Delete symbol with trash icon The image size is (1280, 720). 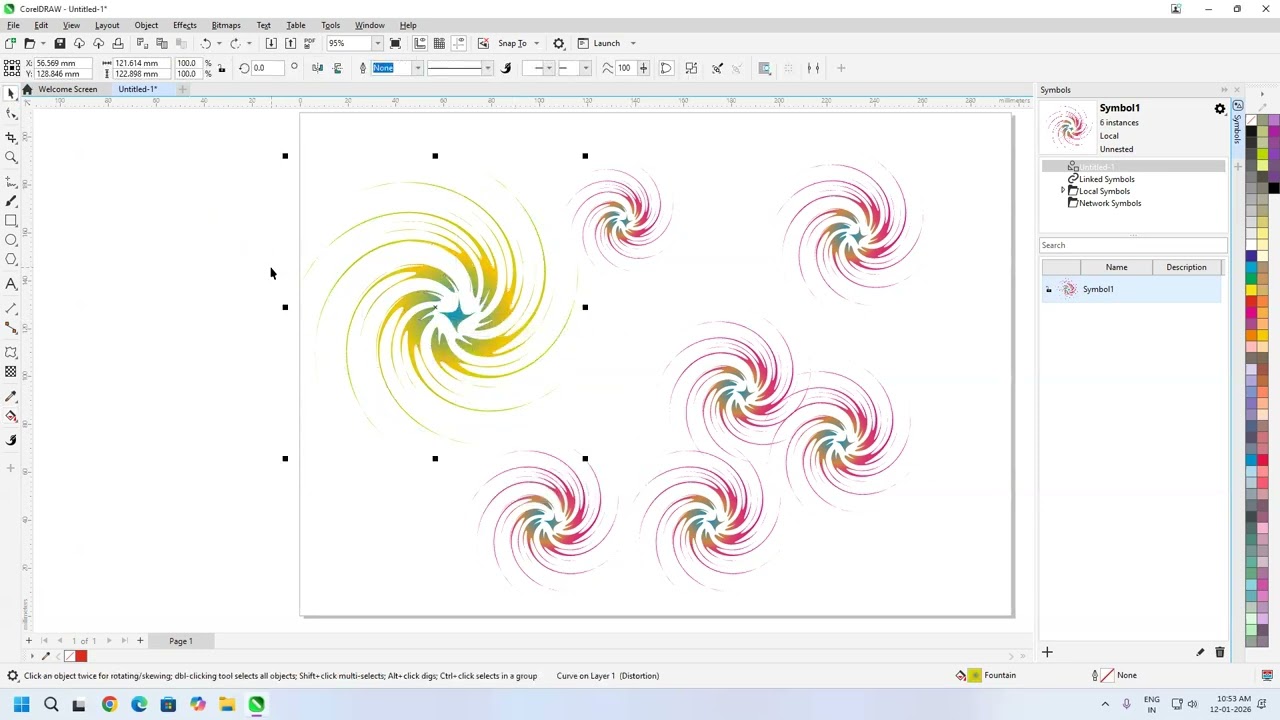tap(1220, 652)
